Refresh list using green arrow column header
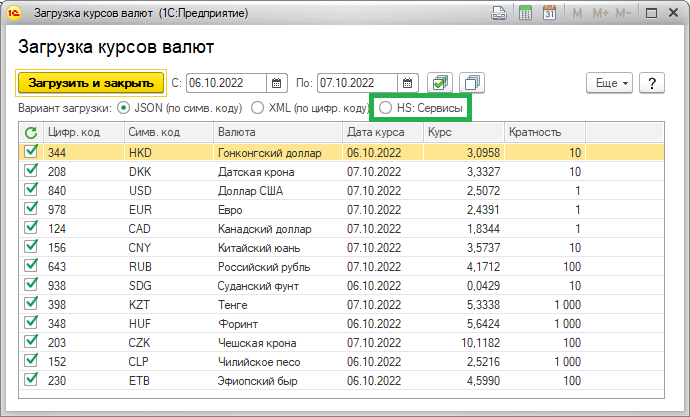The image size is (690, 417). [31, 132]
